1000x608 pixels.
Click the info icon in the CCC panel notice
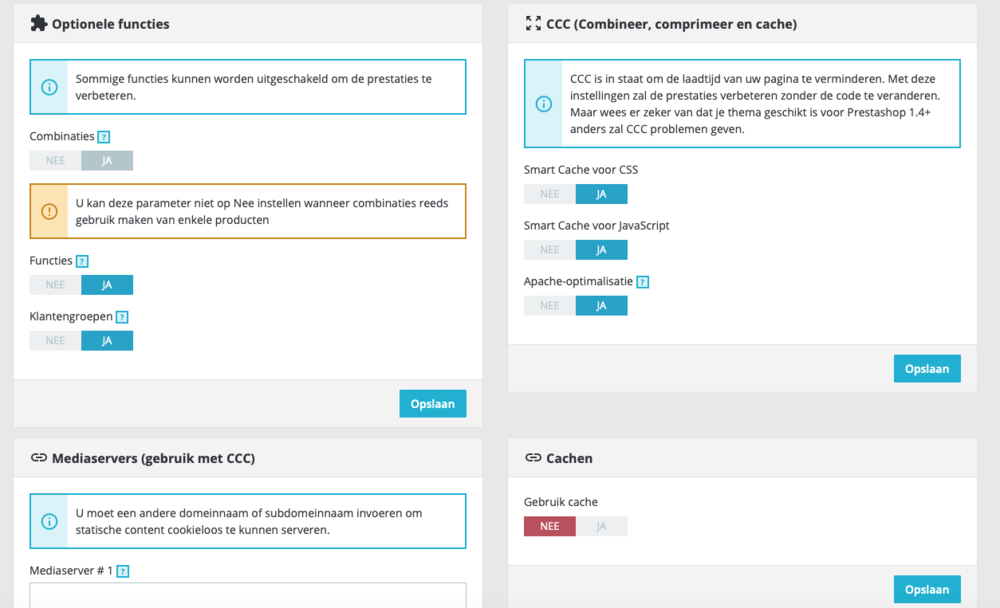pyautogui.click(x=543, y=103)
